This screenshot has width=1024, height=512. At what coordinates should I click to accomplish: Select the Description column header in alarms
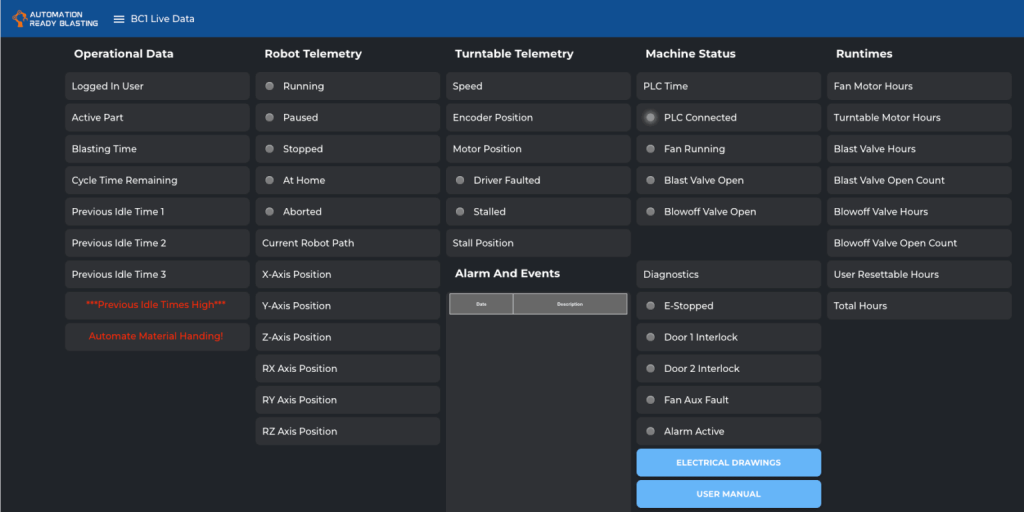[569, 304]
